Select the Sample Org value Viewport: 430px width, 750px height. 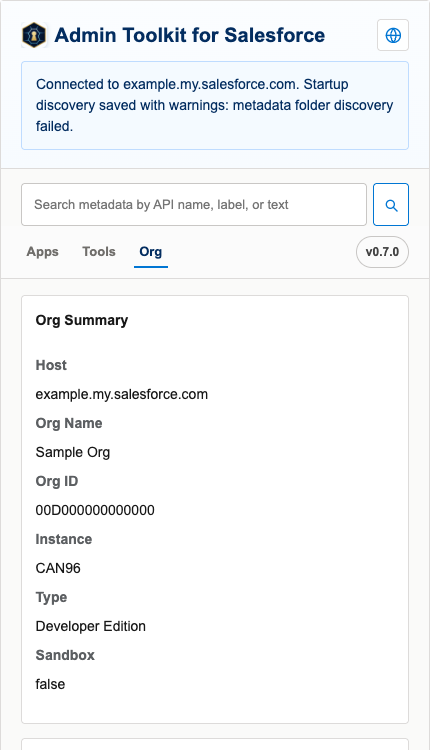coord(73,452)
